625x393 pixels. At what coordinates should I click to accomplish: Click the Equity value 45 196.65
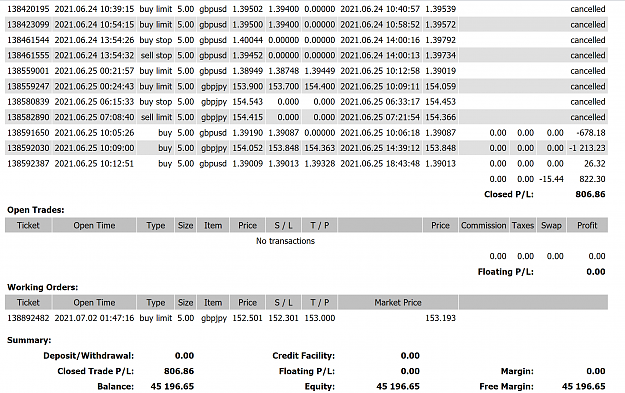398,387
